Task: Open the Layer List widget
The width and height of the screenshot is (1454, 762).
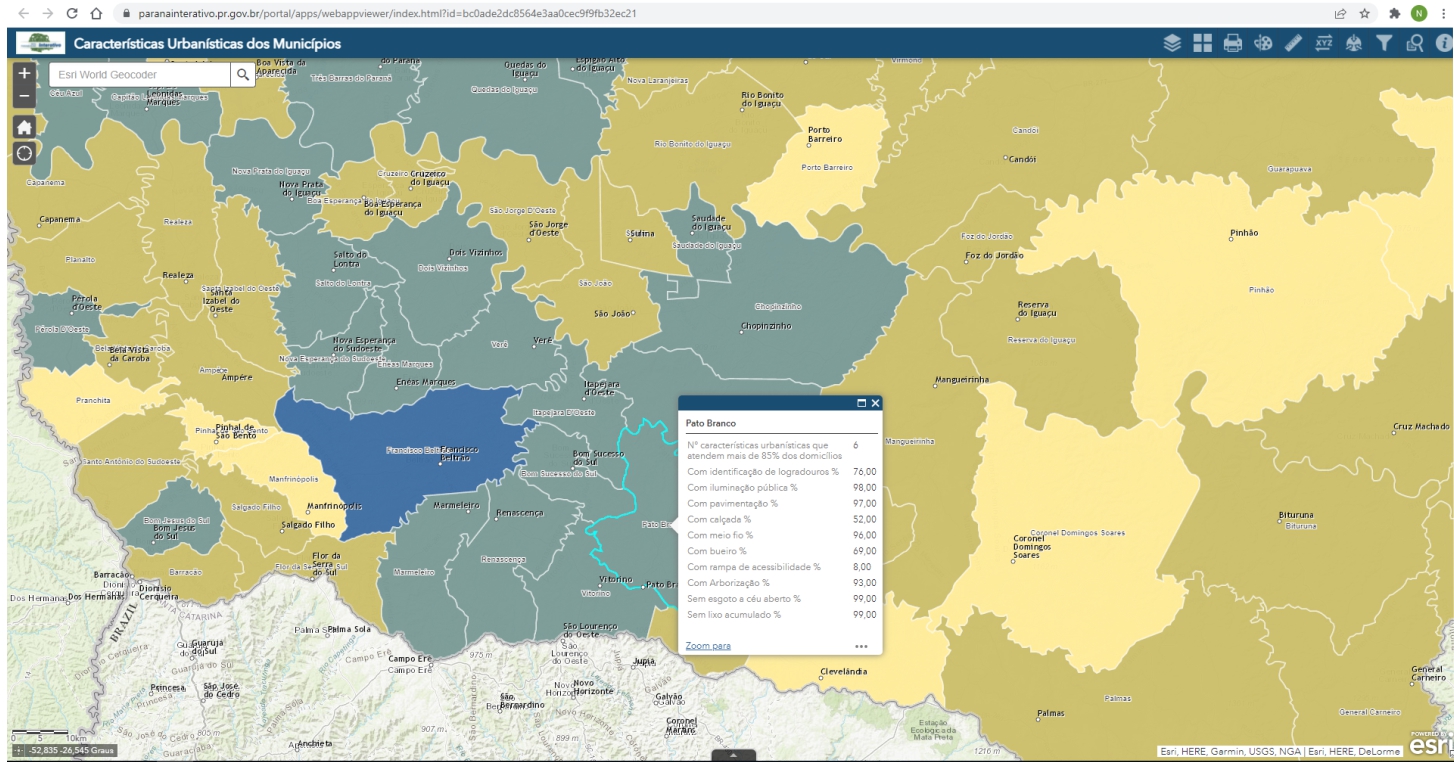Action: point(1173,43)
